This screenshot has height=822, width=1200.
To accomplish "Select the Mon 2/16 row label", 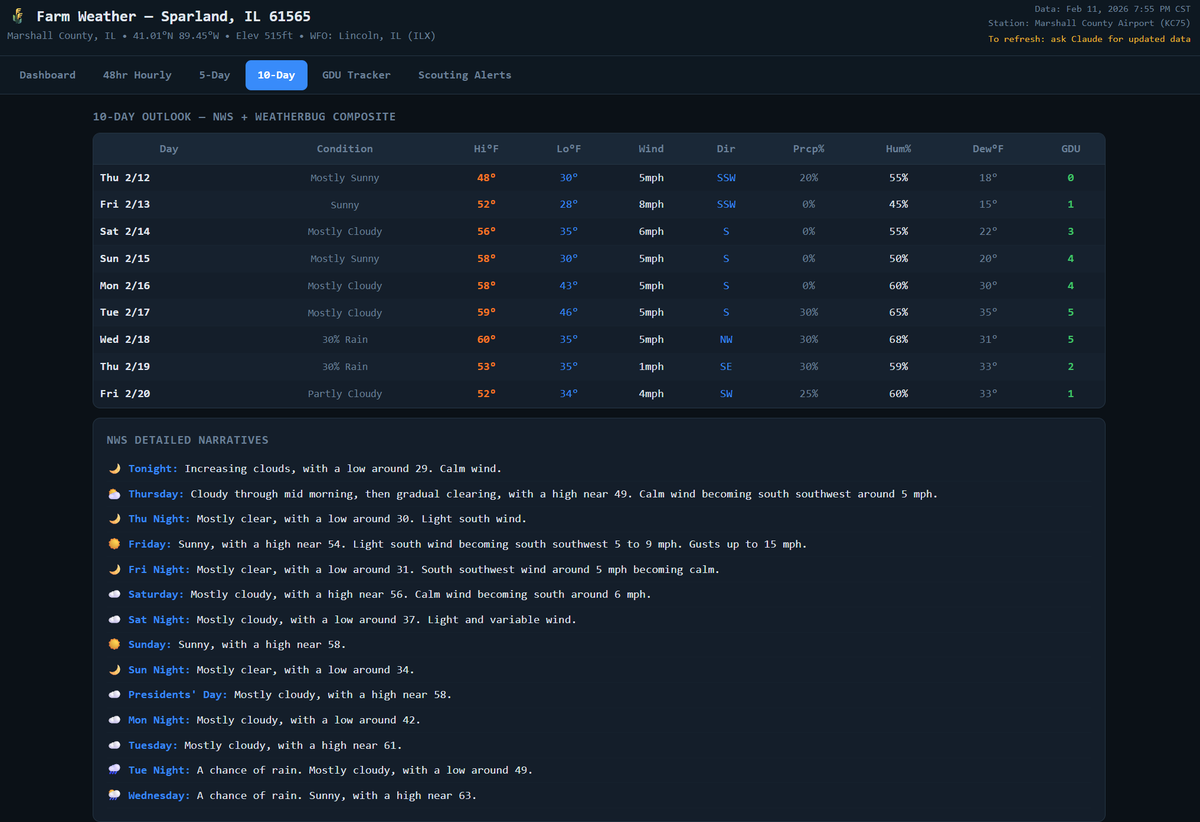I will tap(125, 286).
